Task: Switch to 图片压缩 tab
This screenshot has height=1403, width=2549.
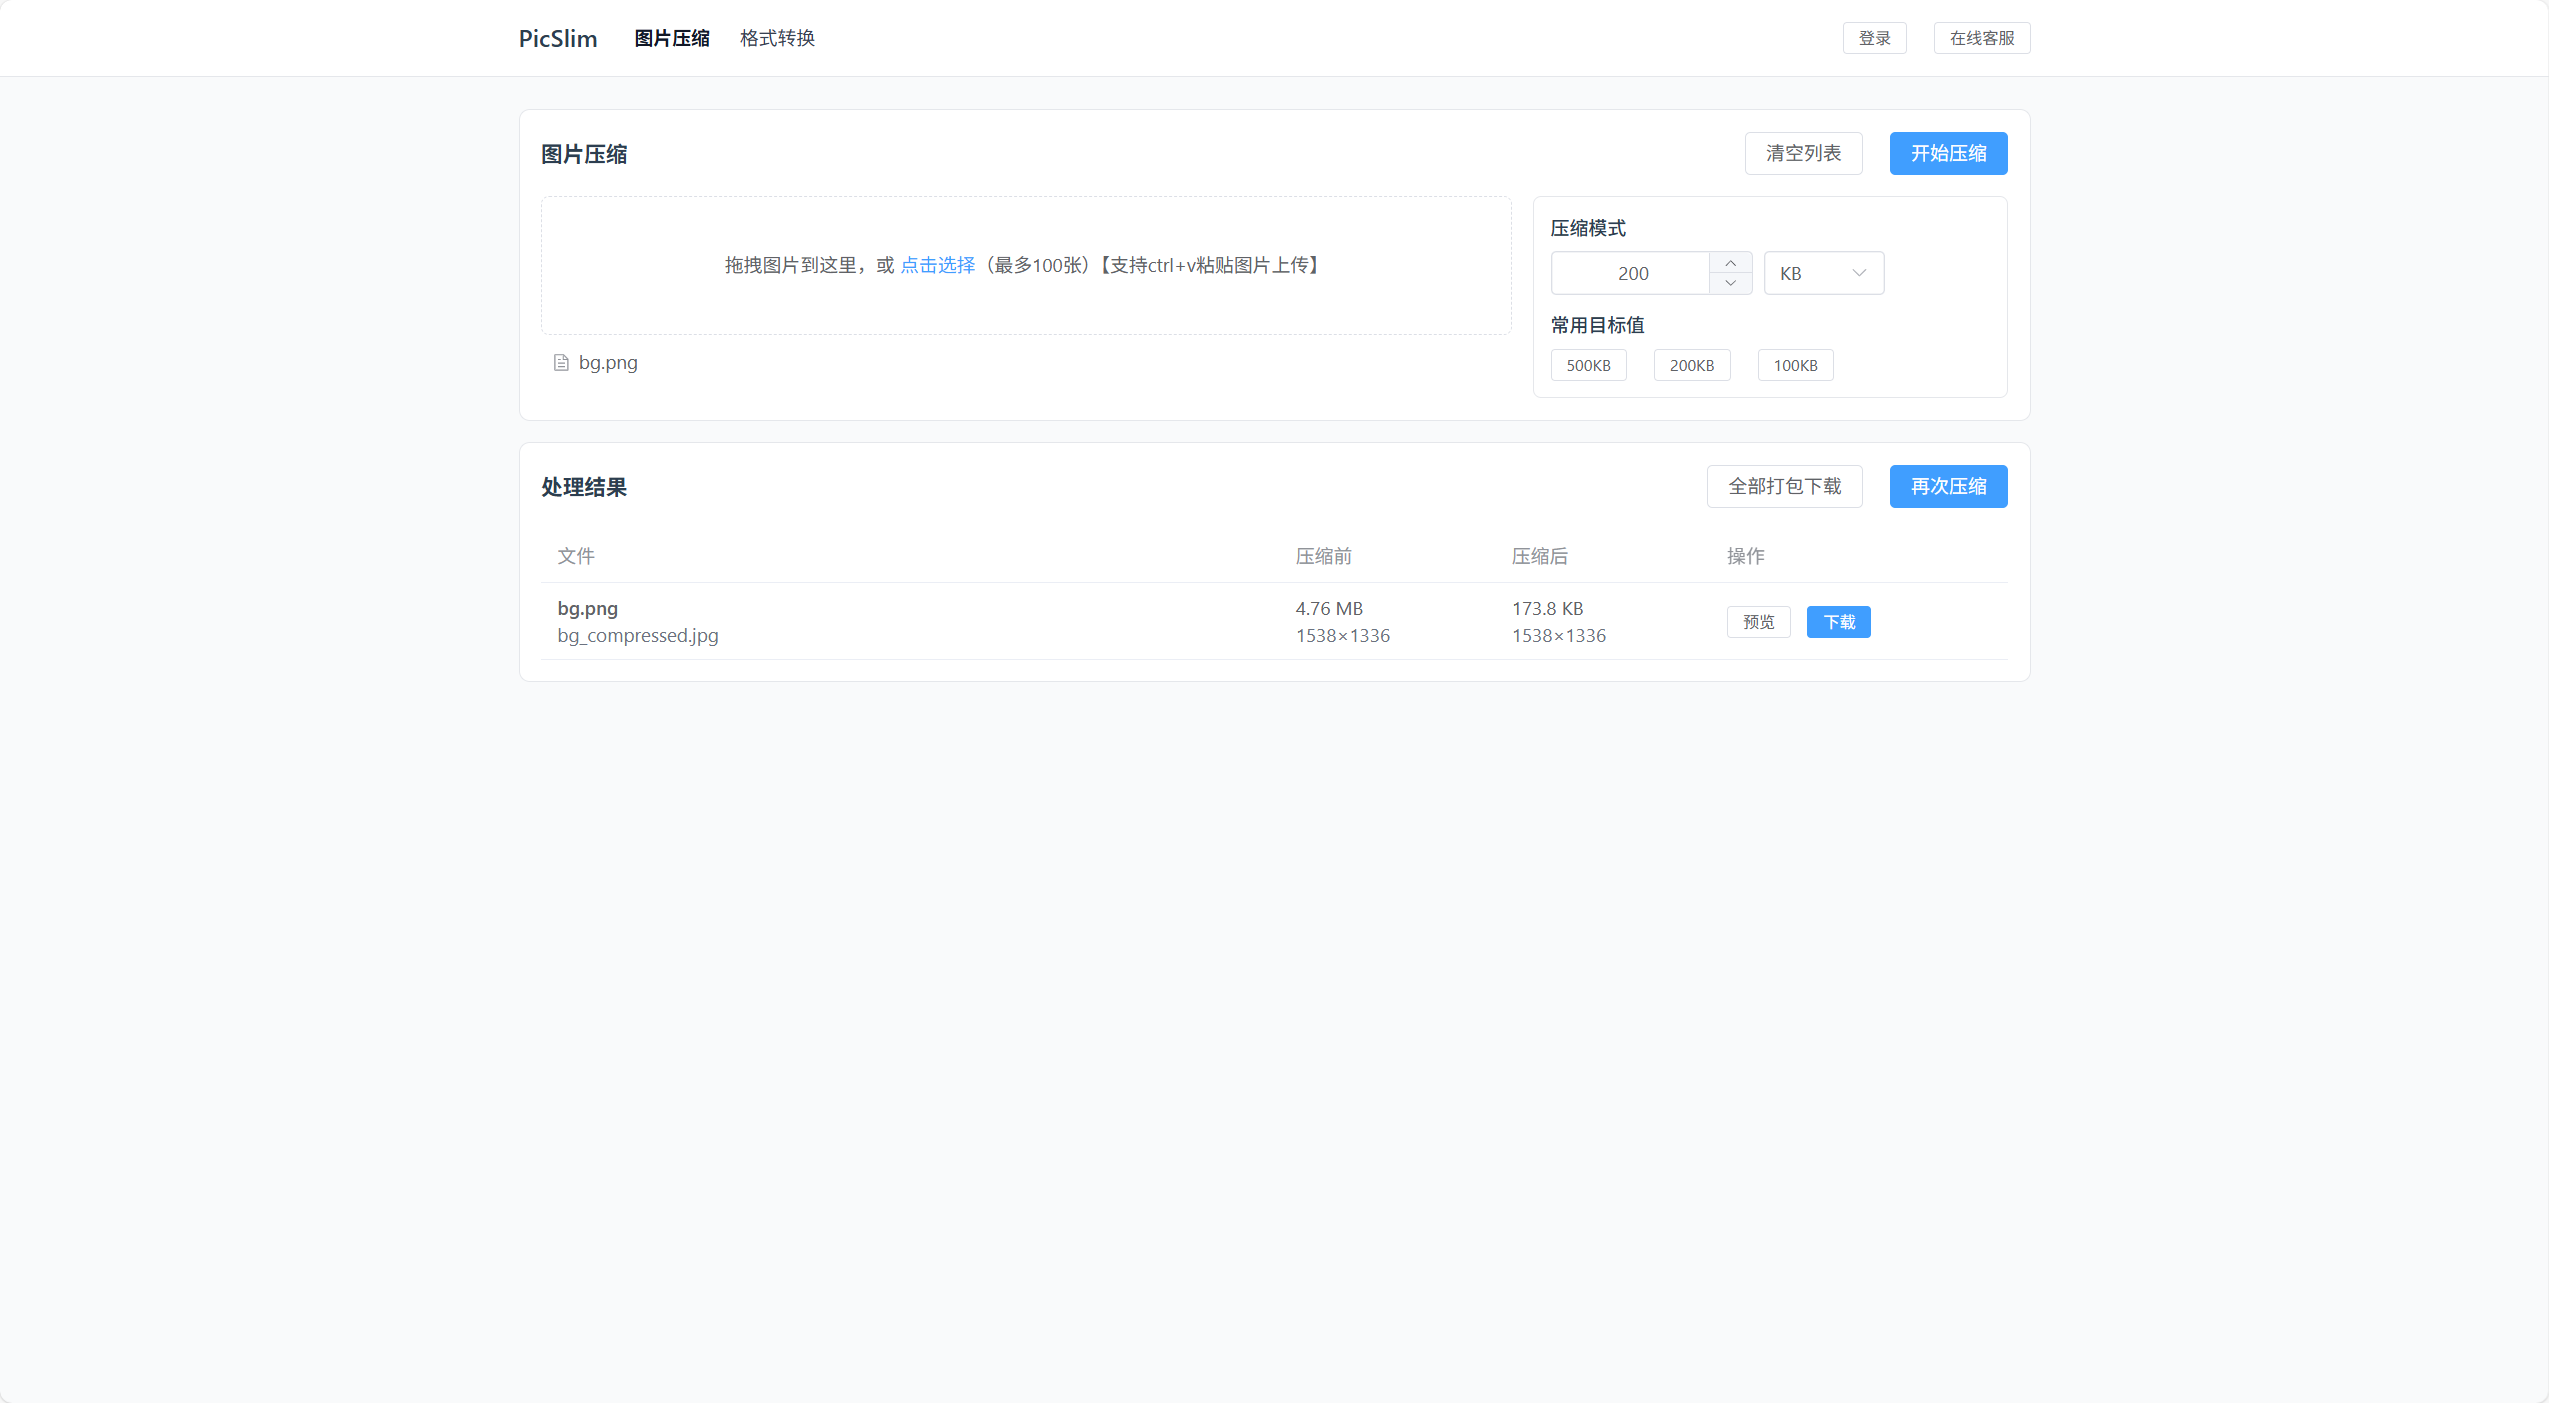Action: 671,39
